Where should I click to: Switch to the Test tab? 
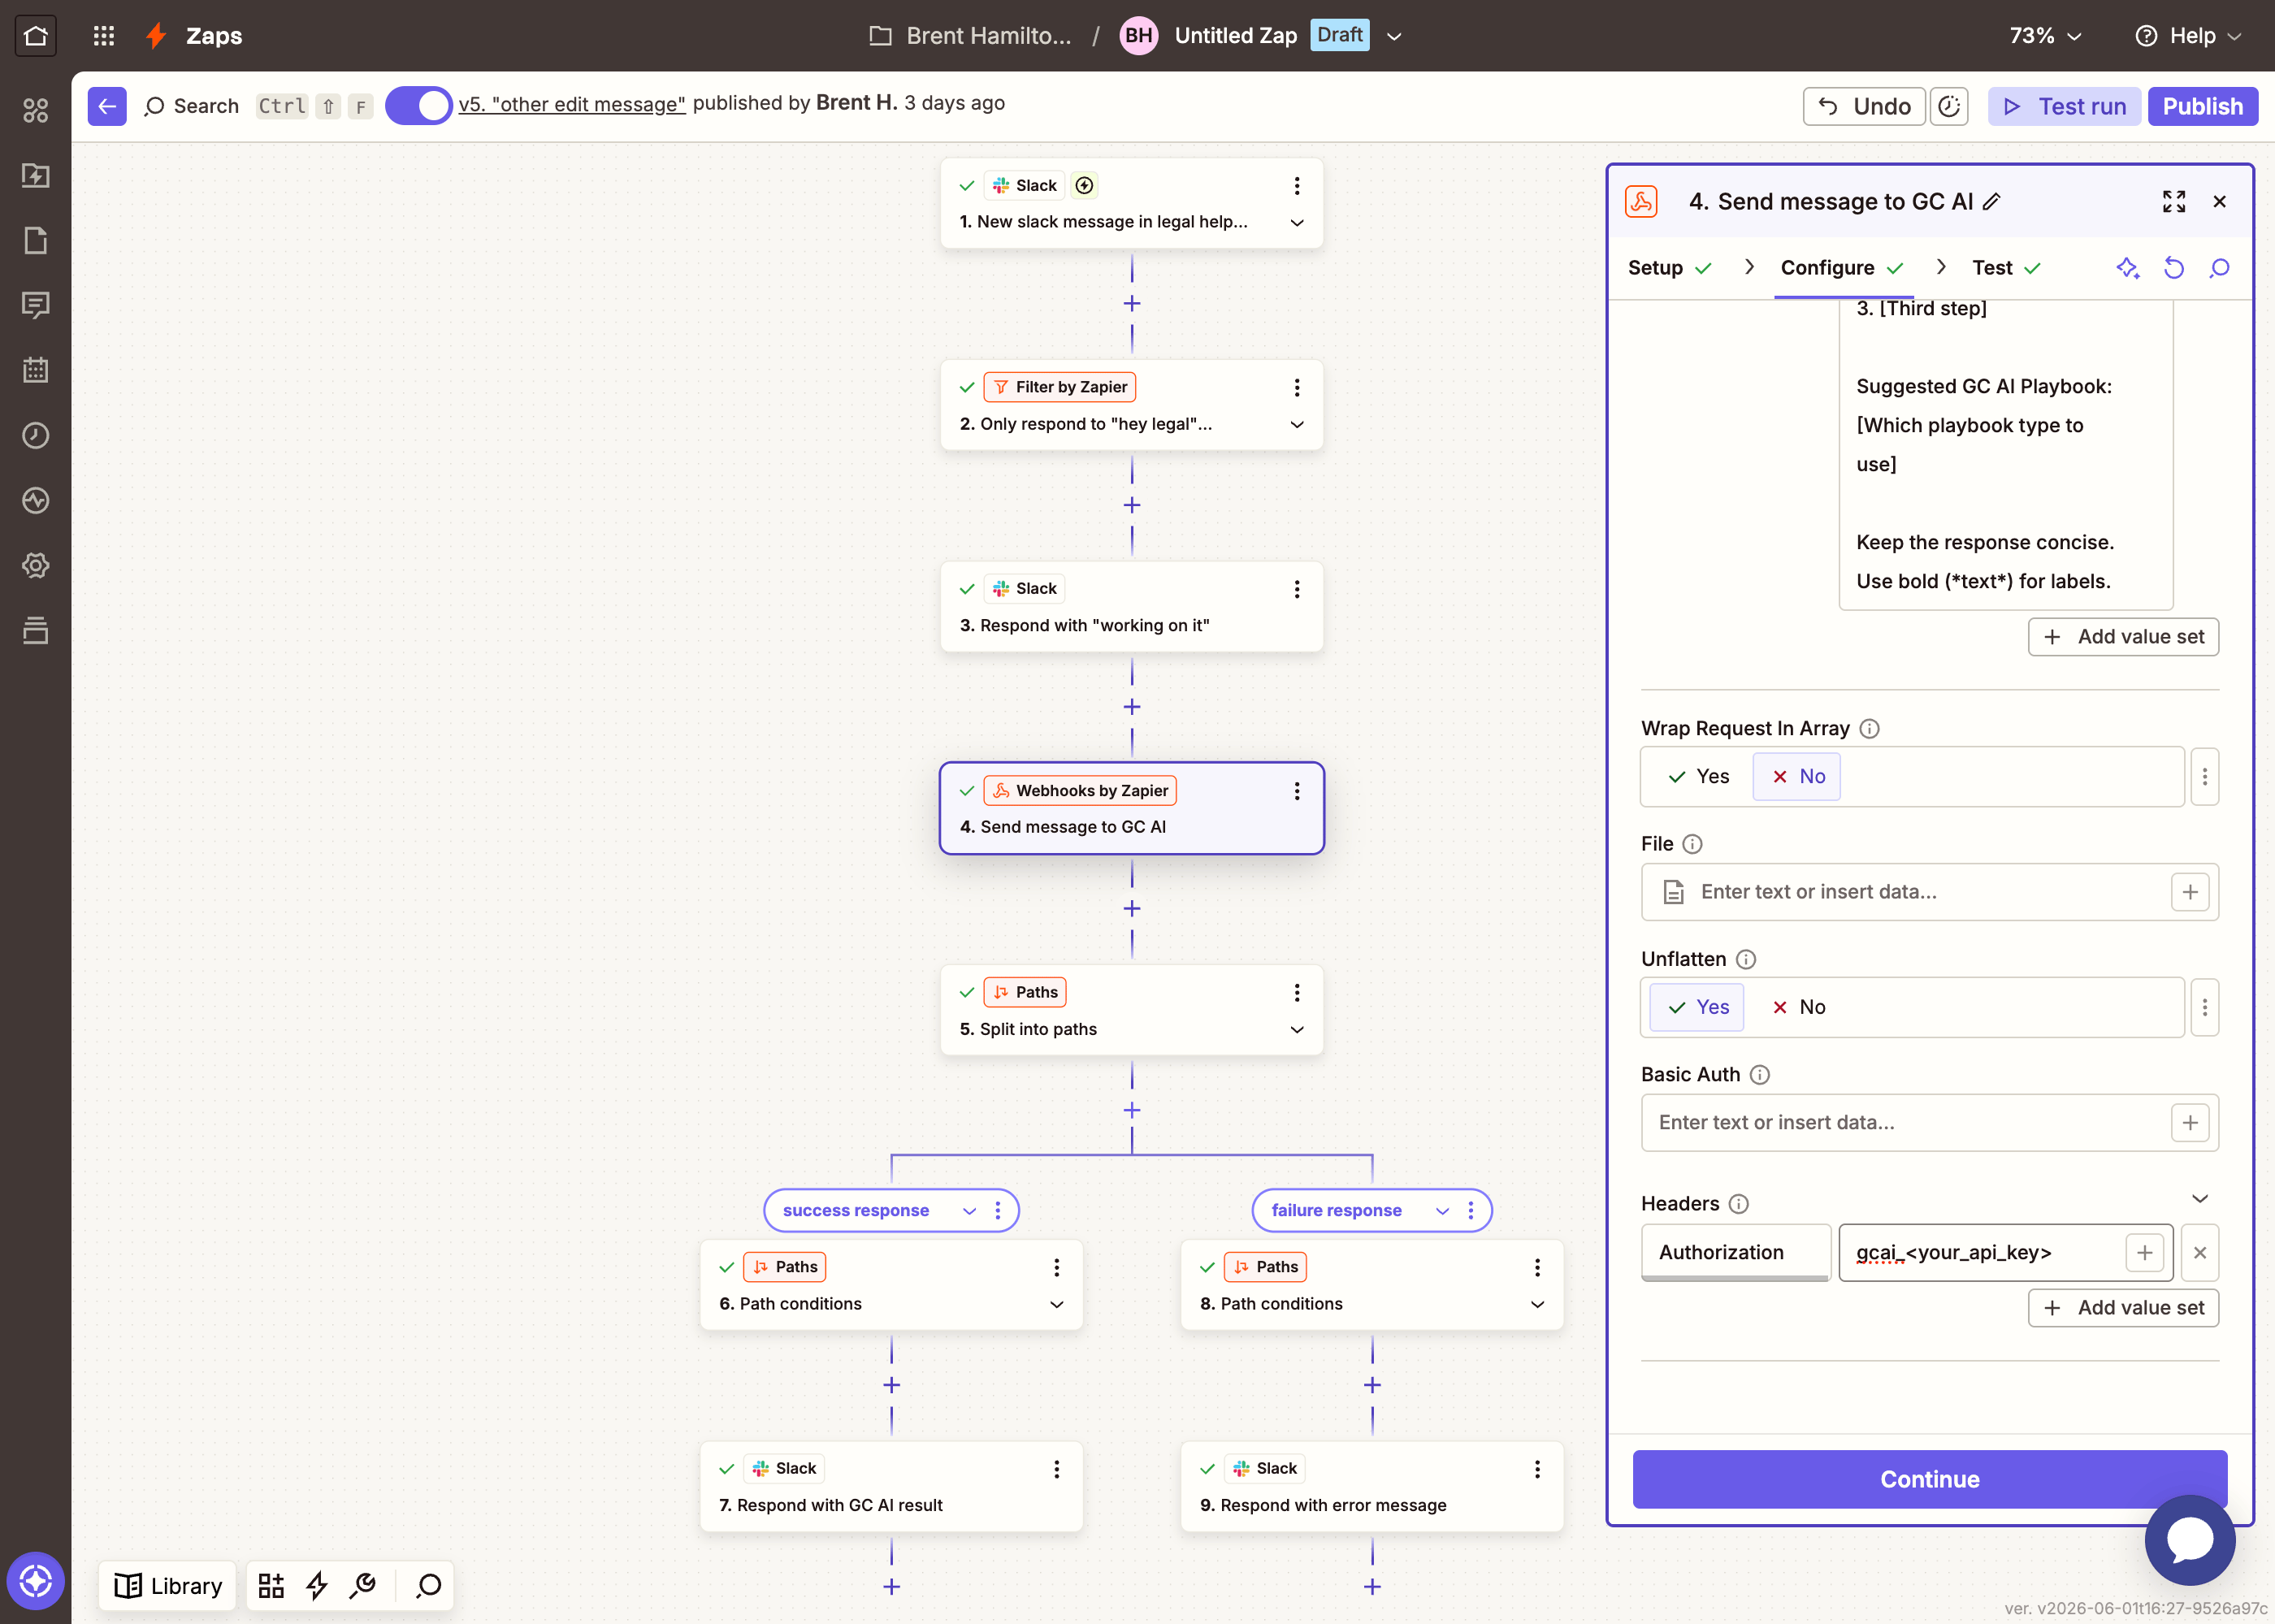[2006, 268]
